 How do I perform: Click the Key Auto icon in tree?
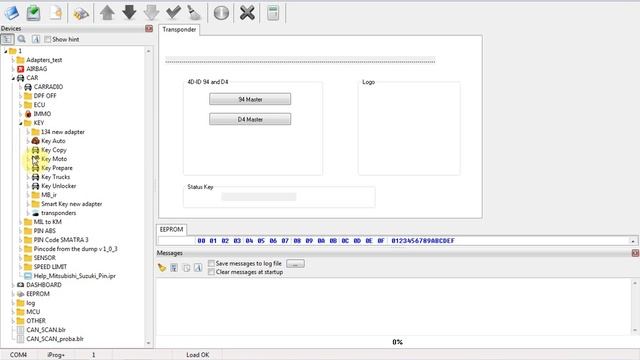(x=36, y=141)
